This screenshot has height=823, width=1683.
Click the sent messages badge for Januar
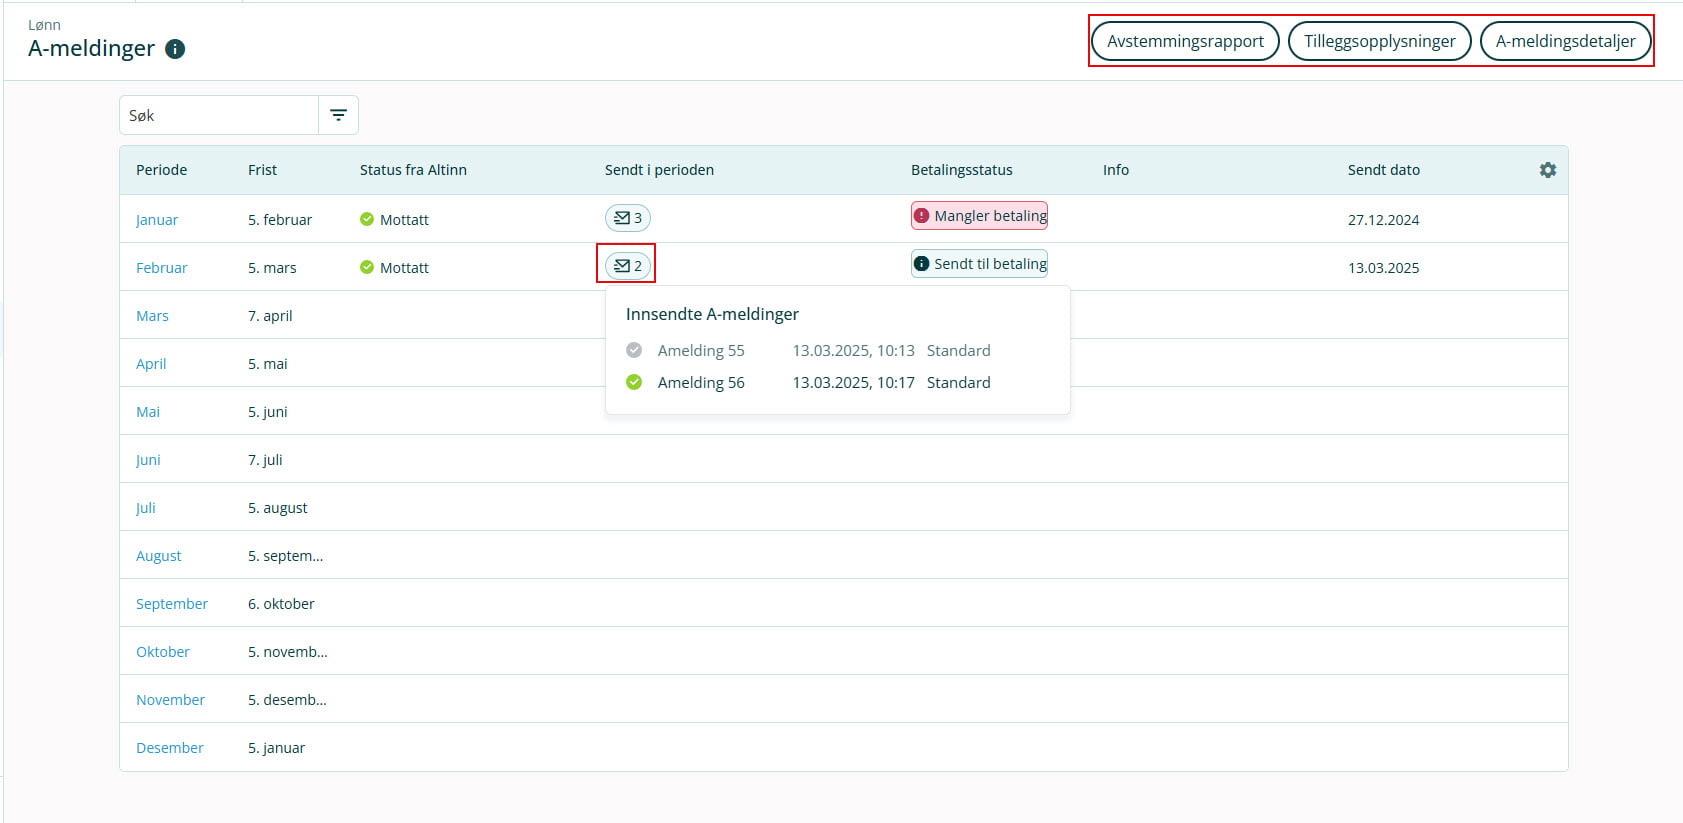tap(627, 218)
